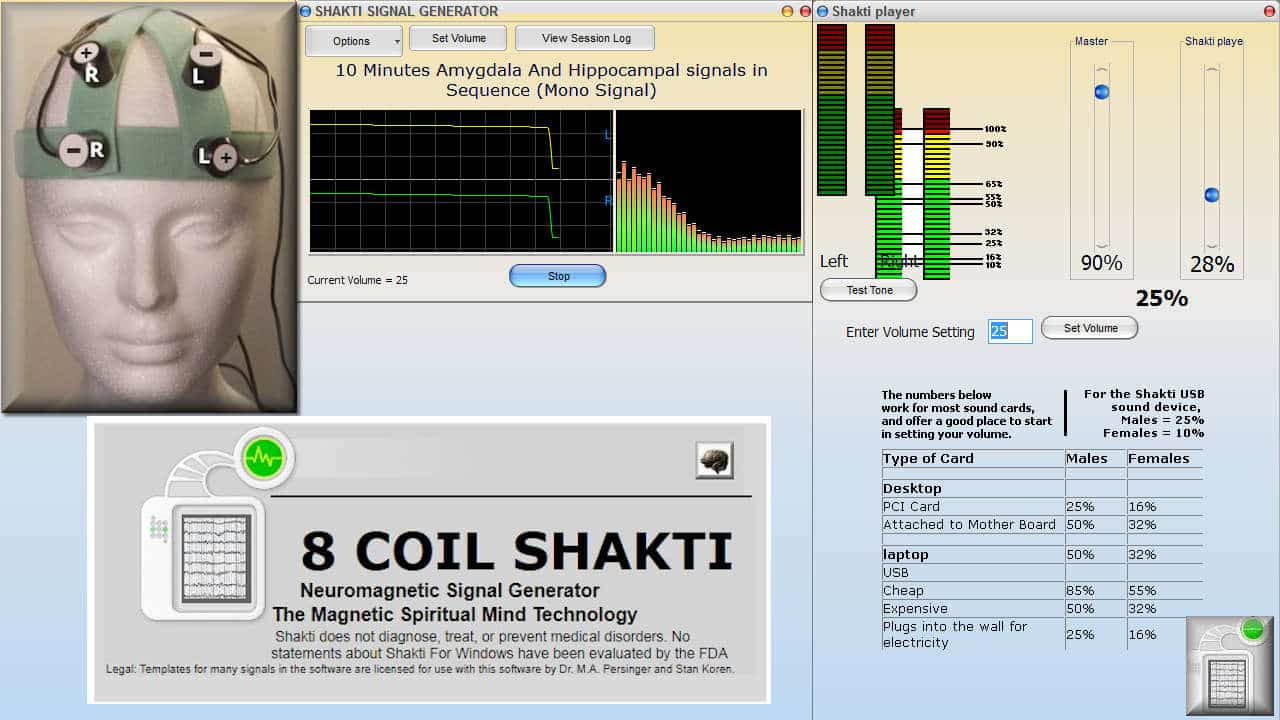
Task: Click the 8 COIL SHAKTI title text
Action: point(517,551)
